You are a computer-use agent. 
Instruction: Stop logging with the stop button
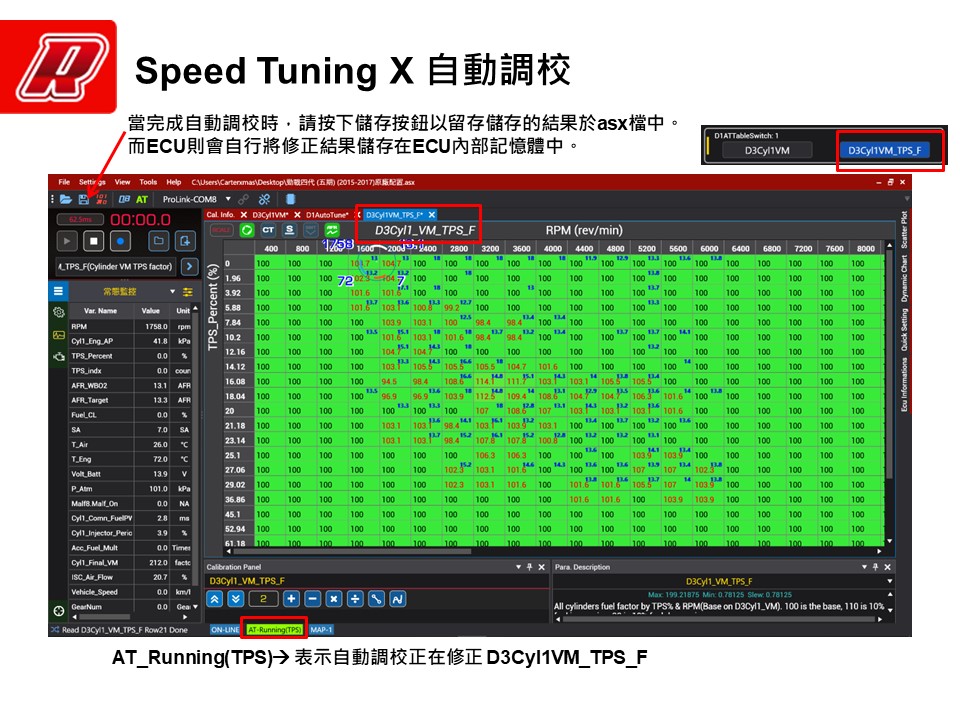94,241
